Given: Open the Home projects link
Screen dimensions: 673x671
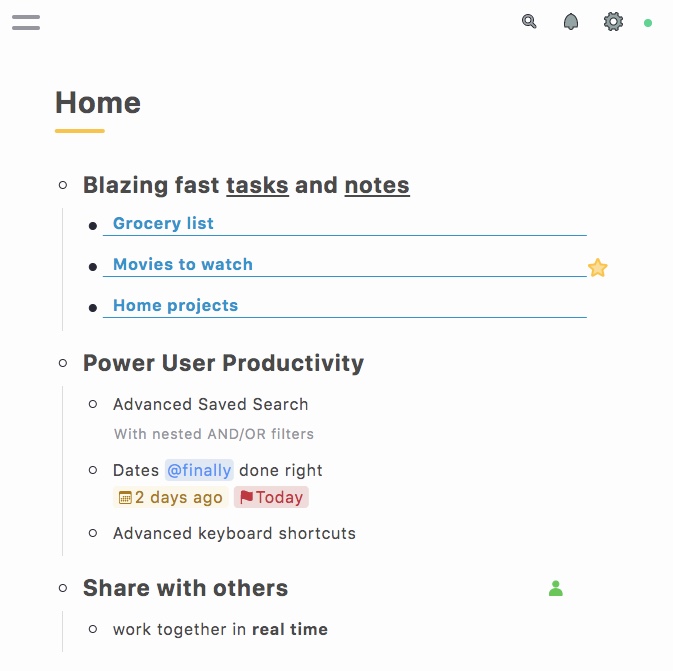Looking at the screenshot, I should click(175, 305).
